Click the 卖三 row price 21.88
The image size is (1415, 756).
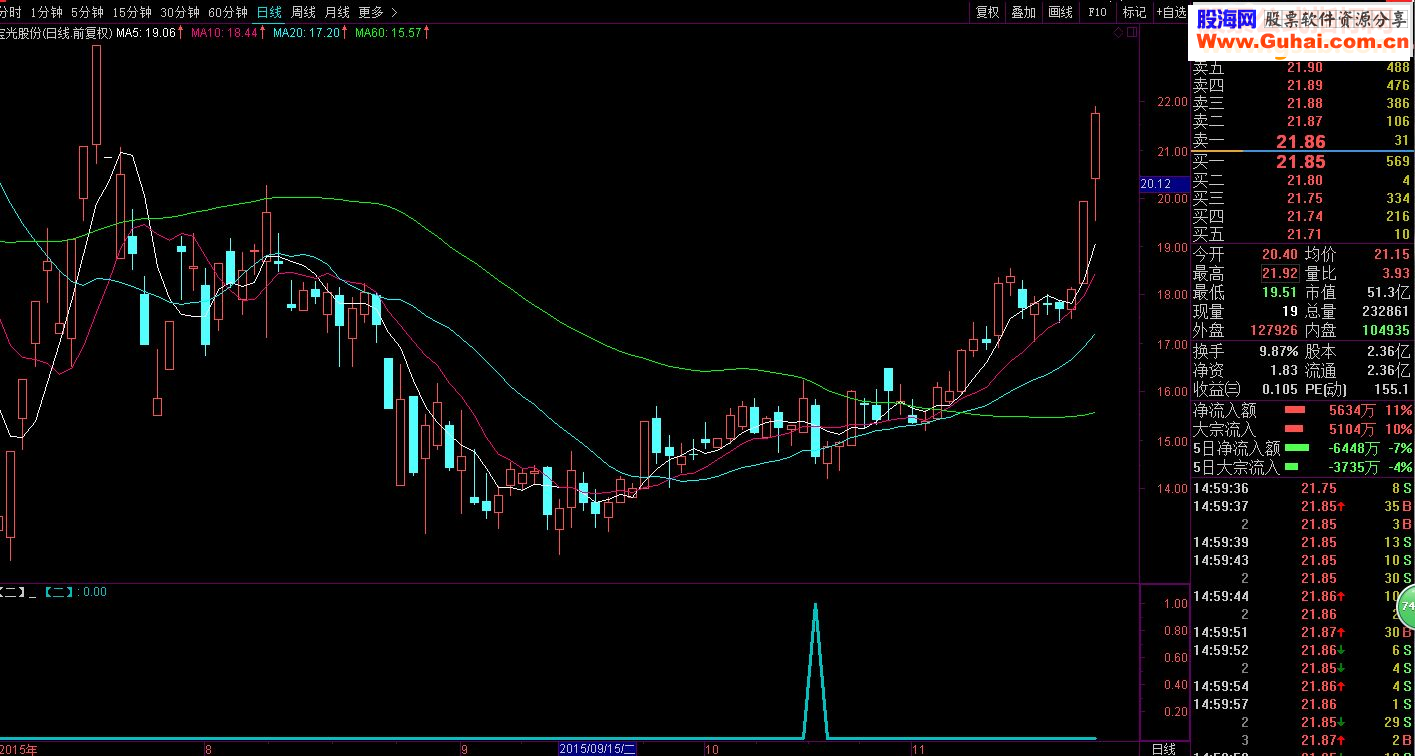1304,104
